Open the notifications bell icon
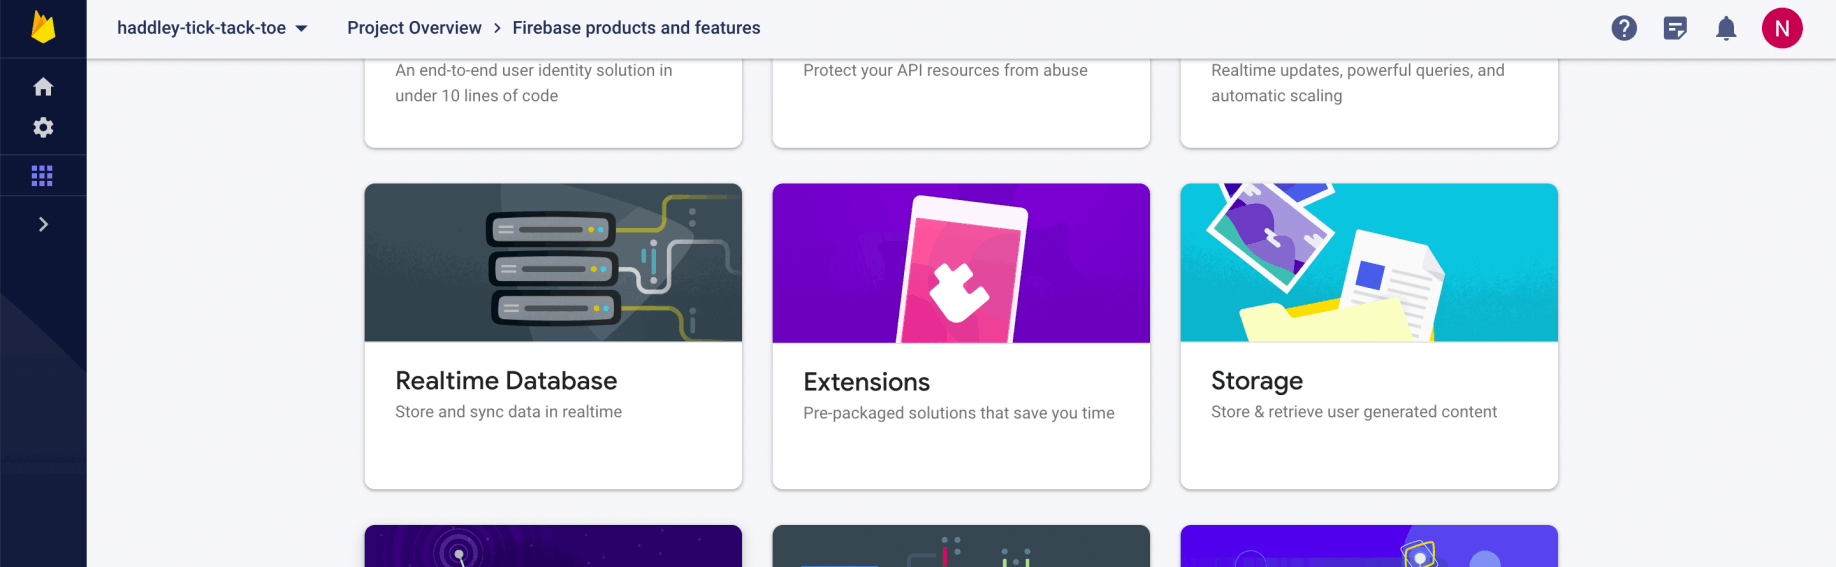1836x567 pixels. pyautogui.click(x=1726, y=28)
